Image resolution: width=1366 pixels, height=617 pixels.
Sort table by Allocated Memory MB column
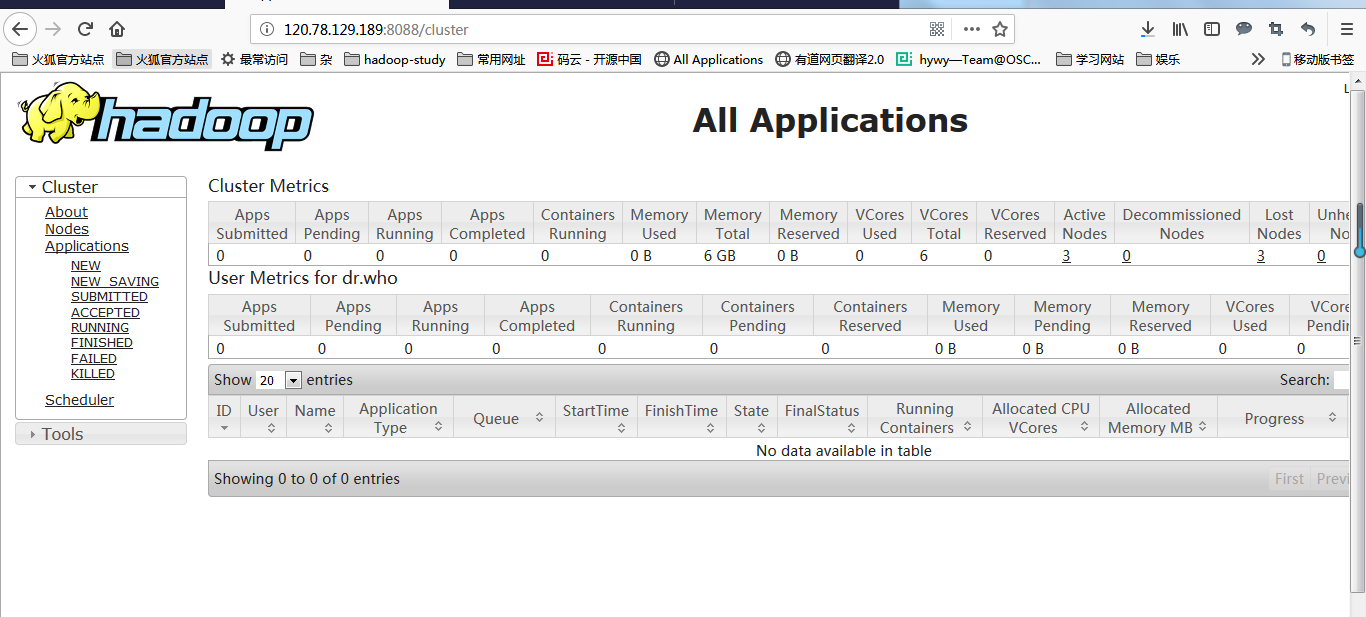(x=1158, y=418)
